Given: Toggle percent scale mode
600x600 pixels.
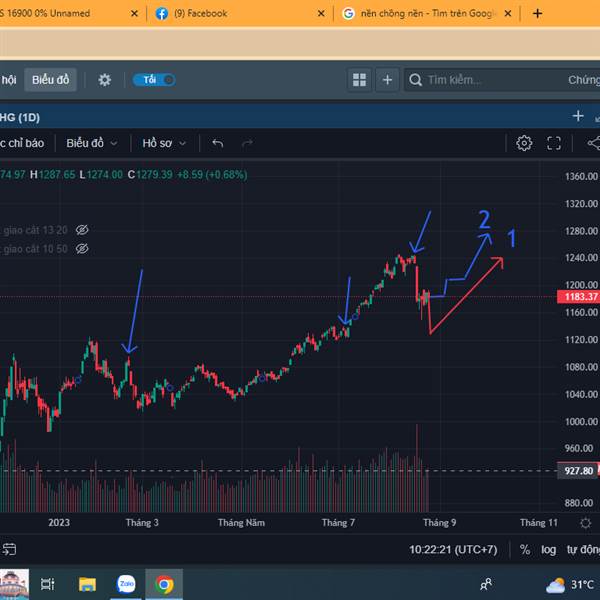Looking at the screenshot, I should [x=525, y=550].
